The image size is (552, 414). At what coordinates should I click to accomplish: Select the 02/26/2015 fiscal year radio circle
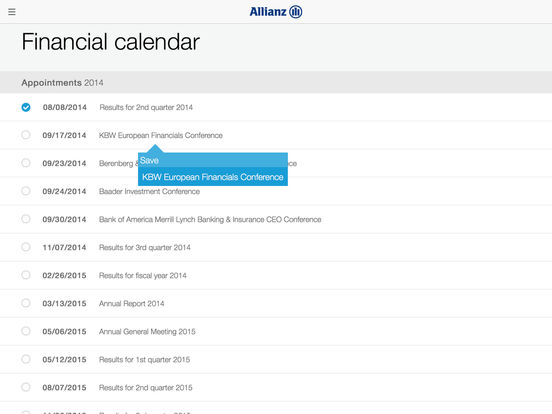[x=26, y=275]
